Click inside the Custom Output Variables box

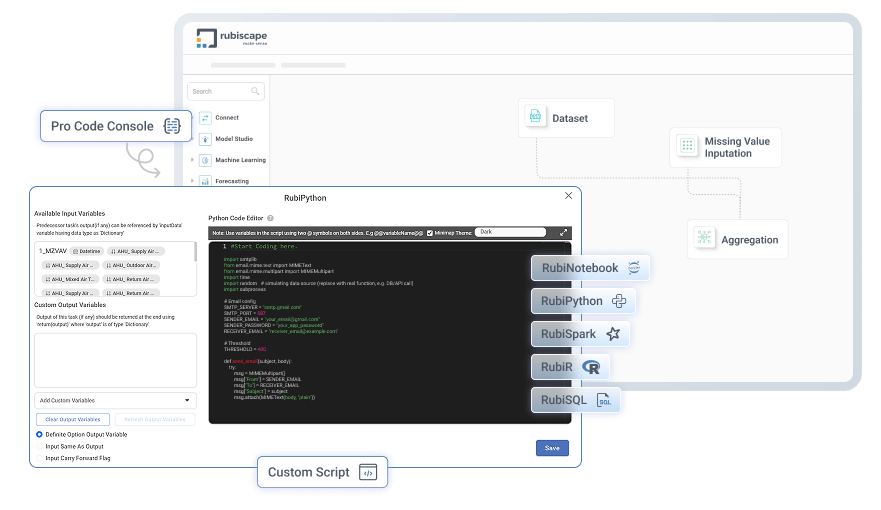(x=115, y=360)
